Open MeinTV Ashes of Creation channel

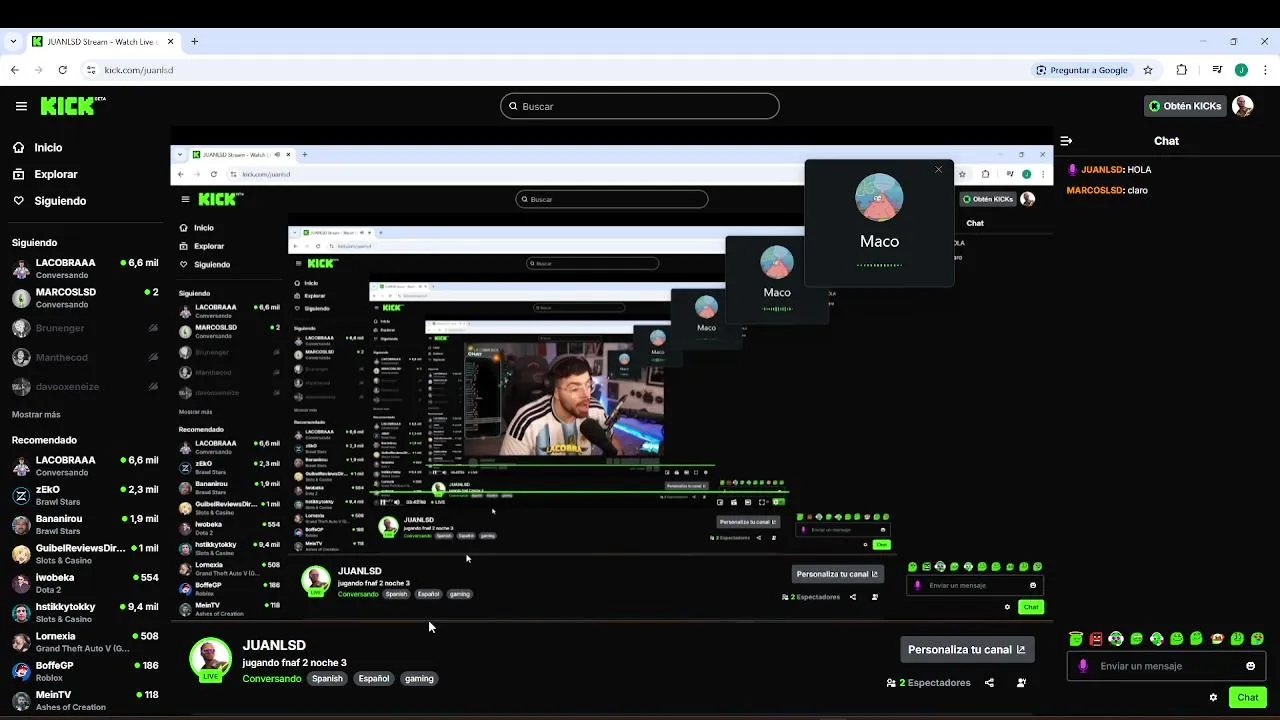pos(85,700)
